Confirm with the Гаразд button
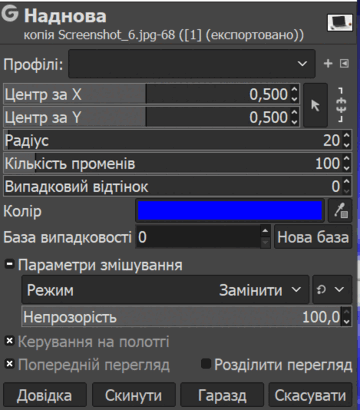 pyautogui.click(x=222, y=396)
